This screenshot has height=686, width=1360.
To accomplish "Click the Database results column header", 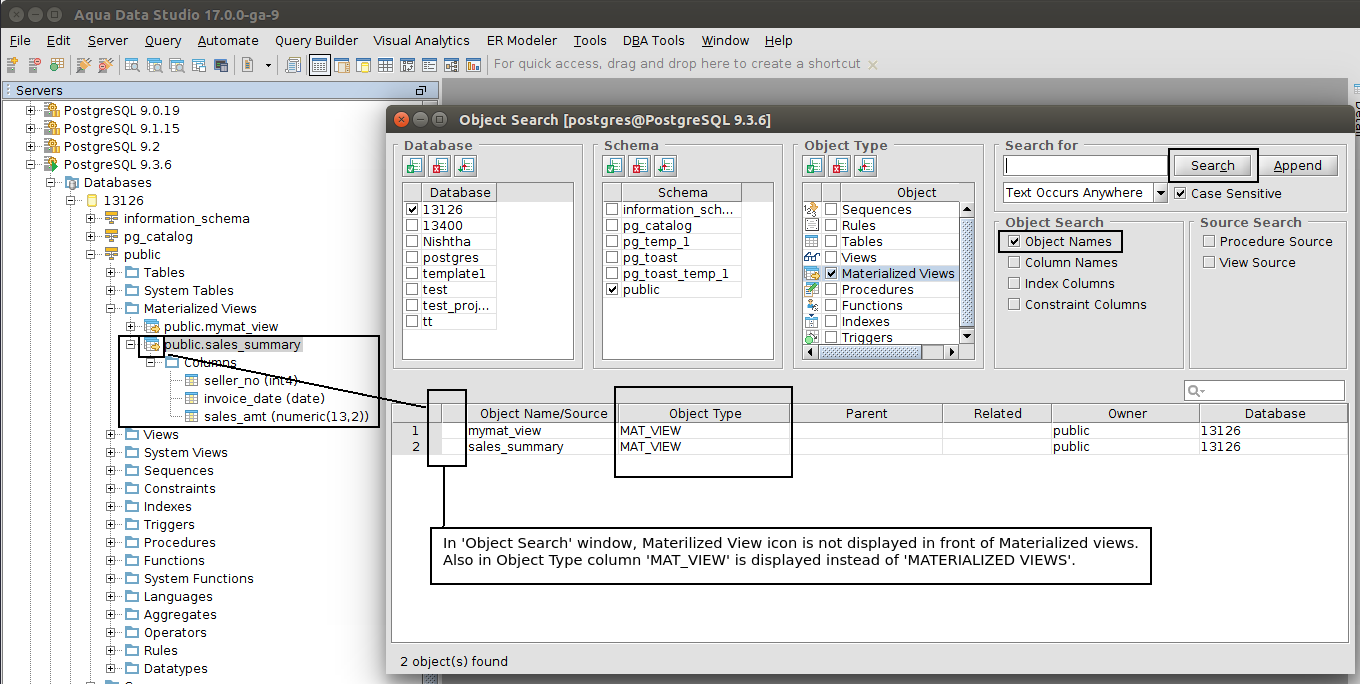I will [x=1274, y=414].
